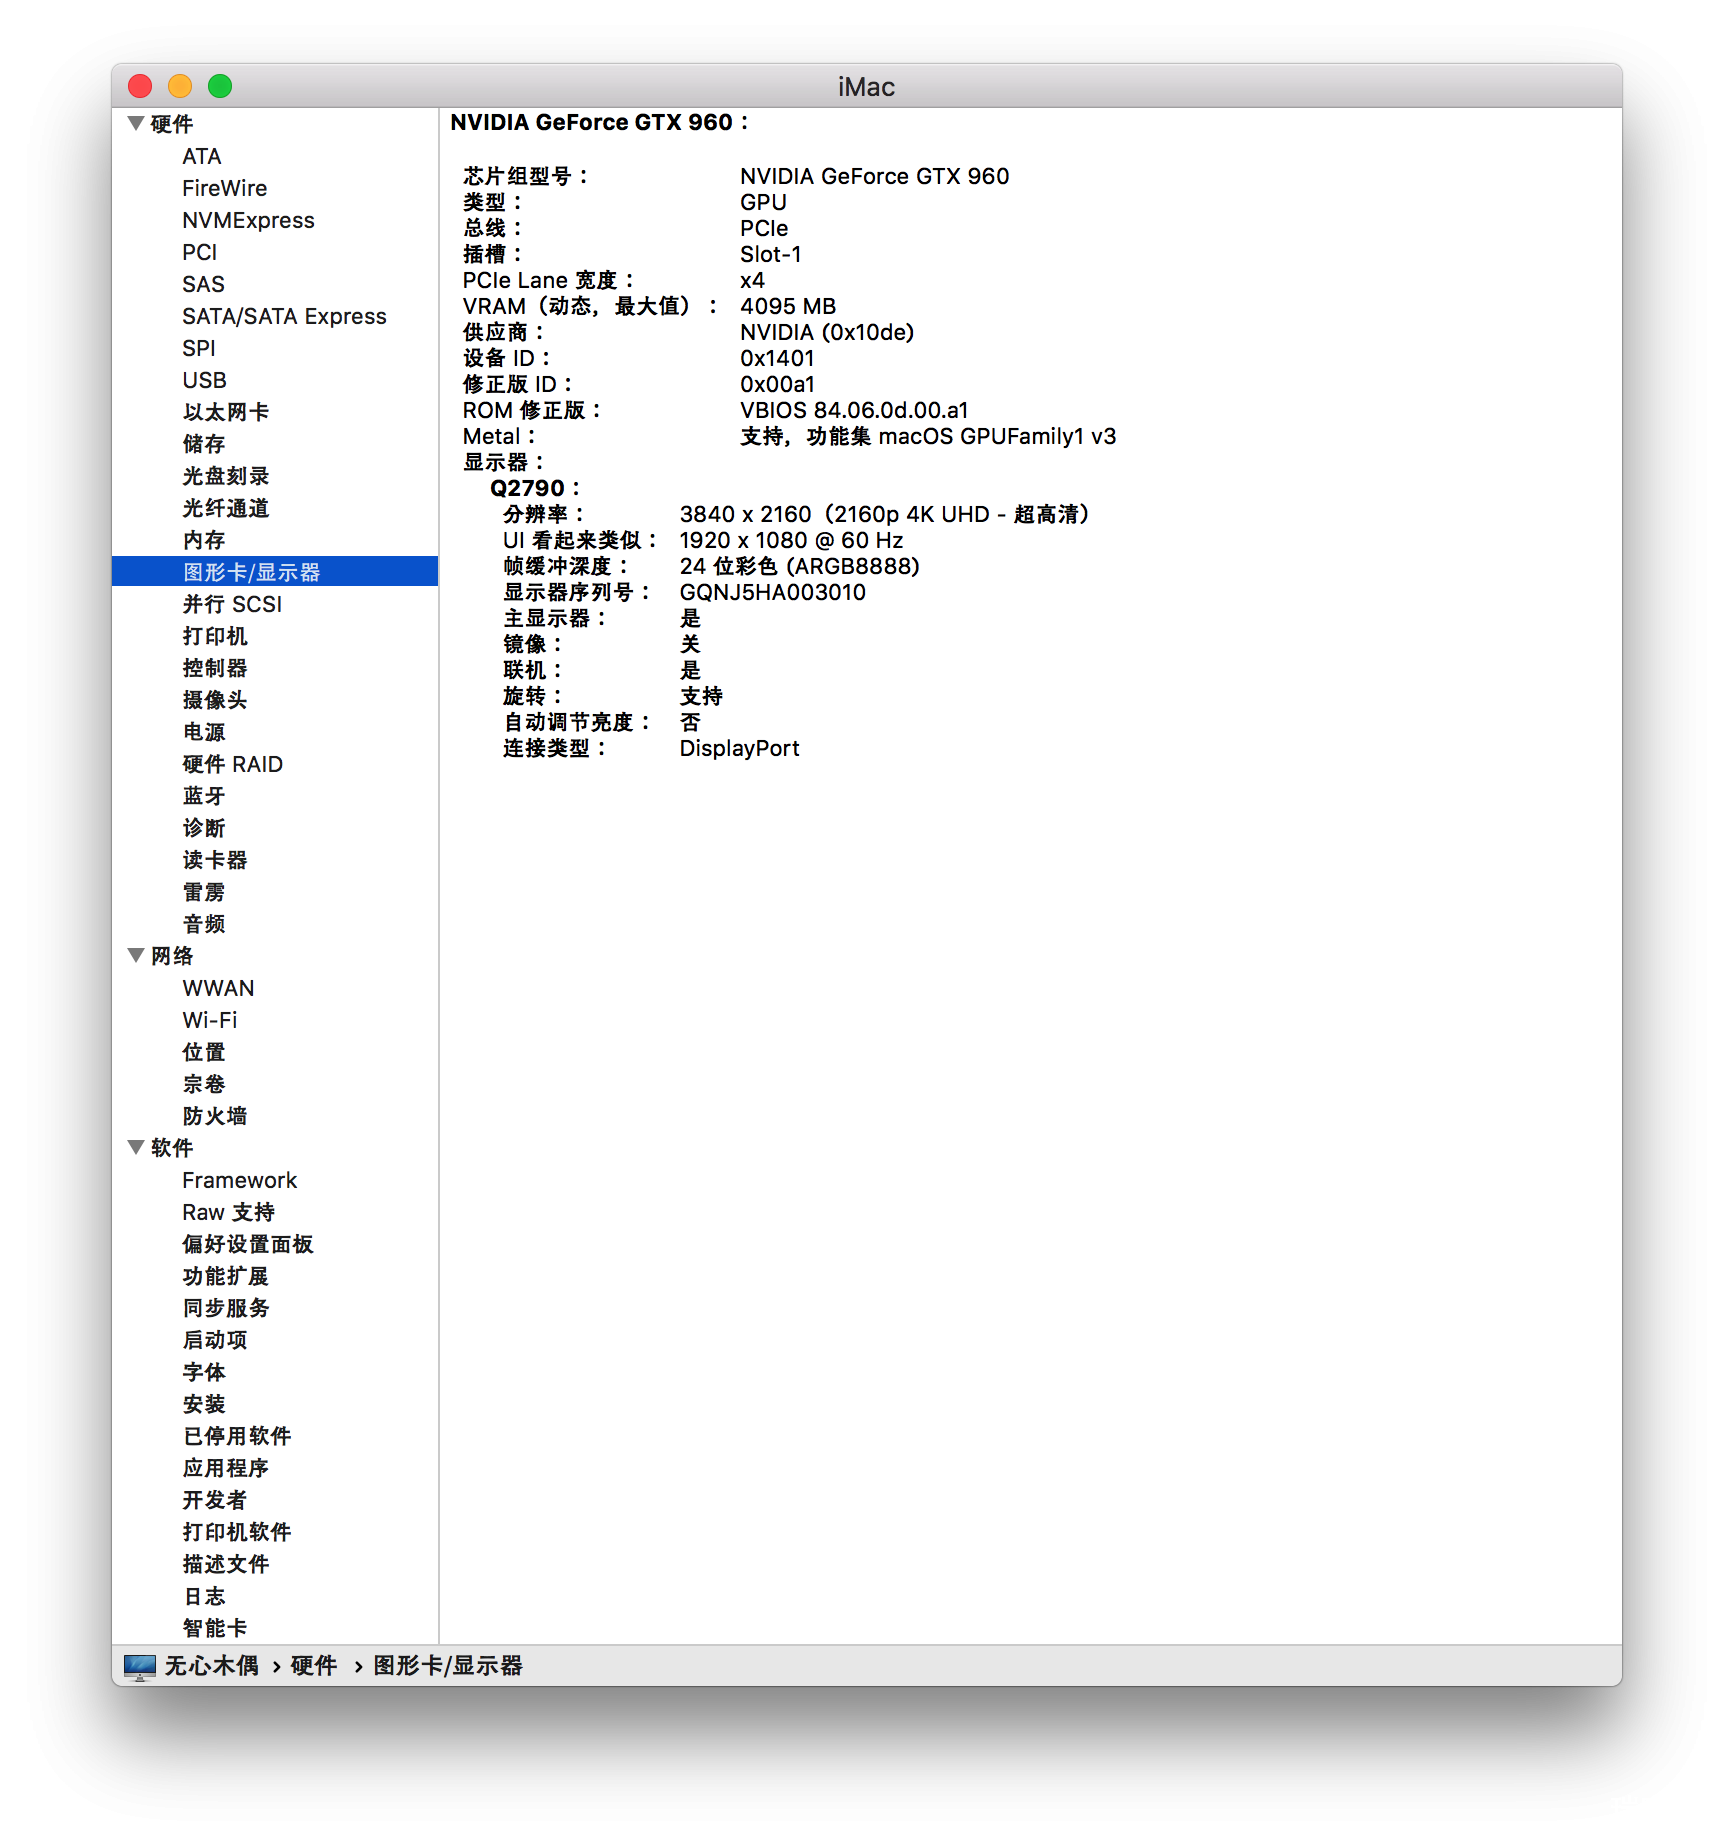The width and height of the screenshot is (1734, 1846).
Task: Select 智能卡 in the sidebar
Action: 215,1628
